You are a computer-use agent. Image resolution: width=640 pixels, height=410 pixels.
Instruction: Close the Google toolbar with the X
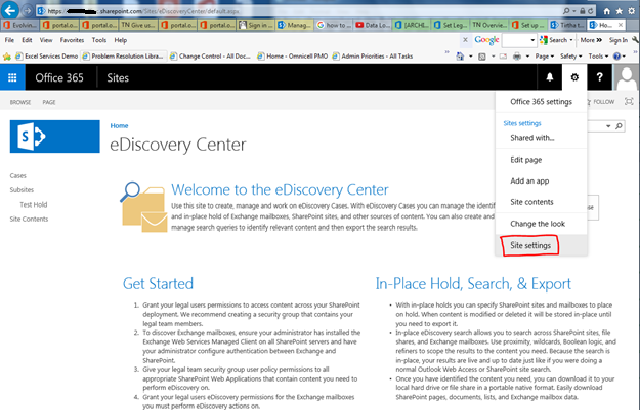465,40
